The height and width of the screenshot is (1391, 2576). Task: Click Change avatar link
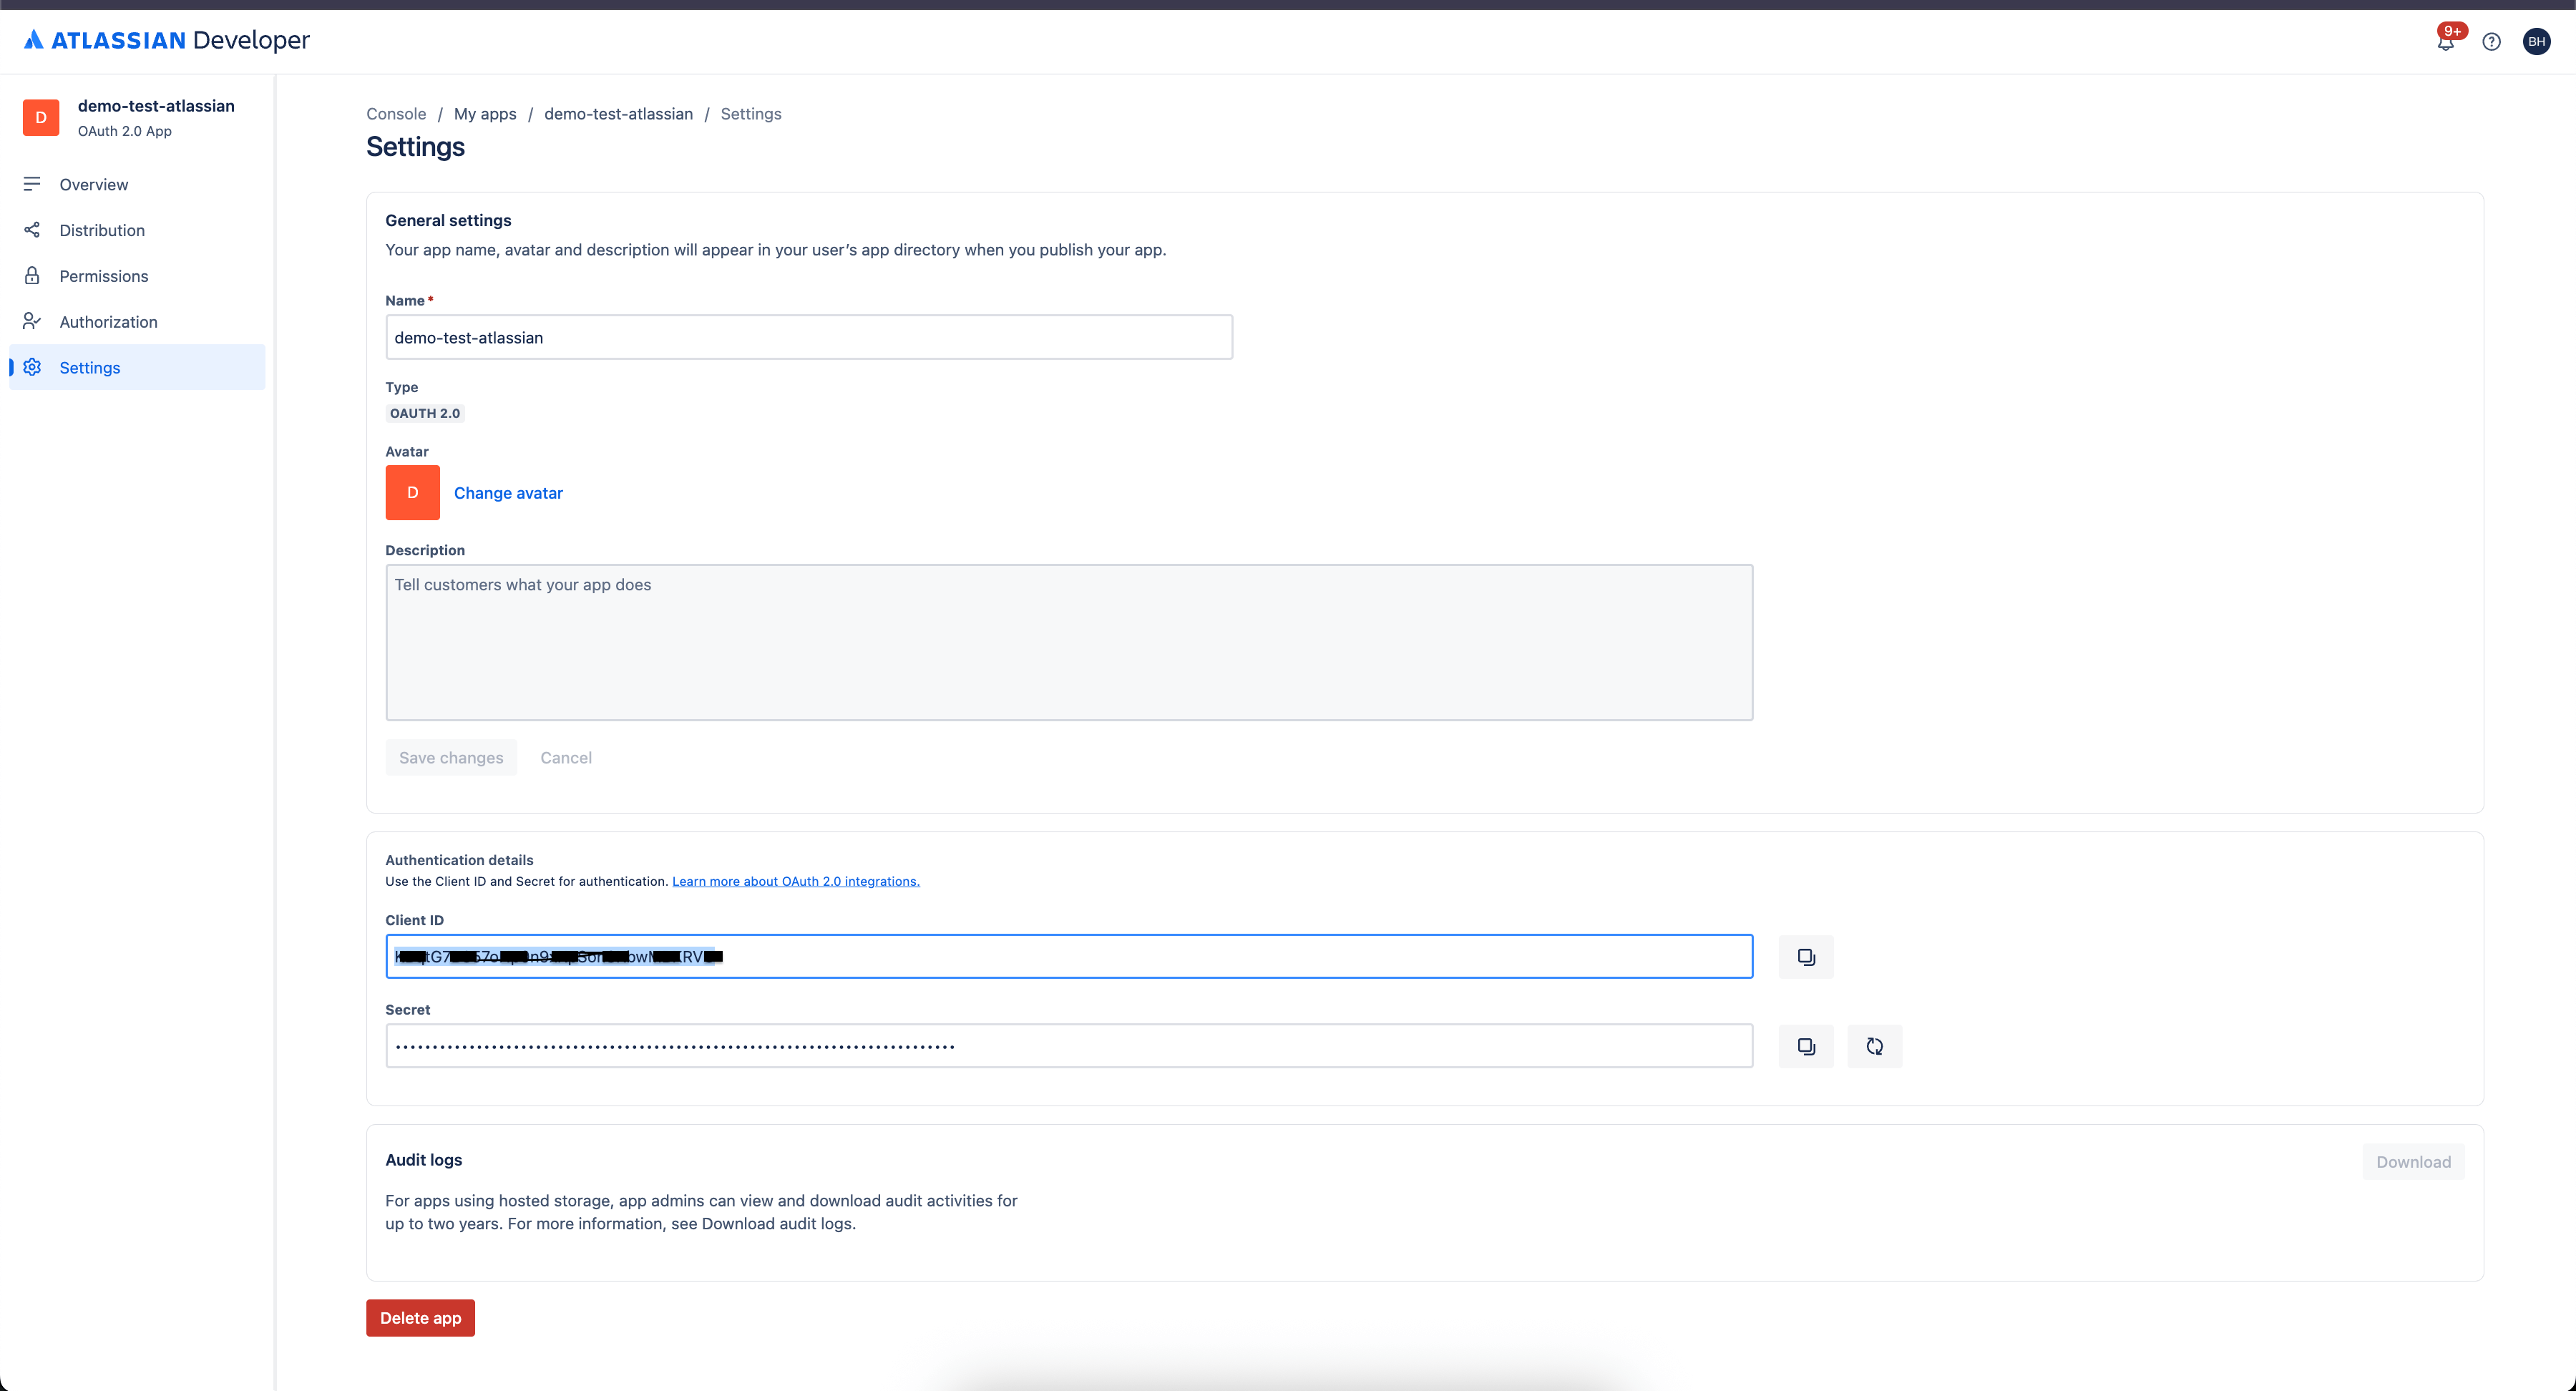[x=508, y=493]
